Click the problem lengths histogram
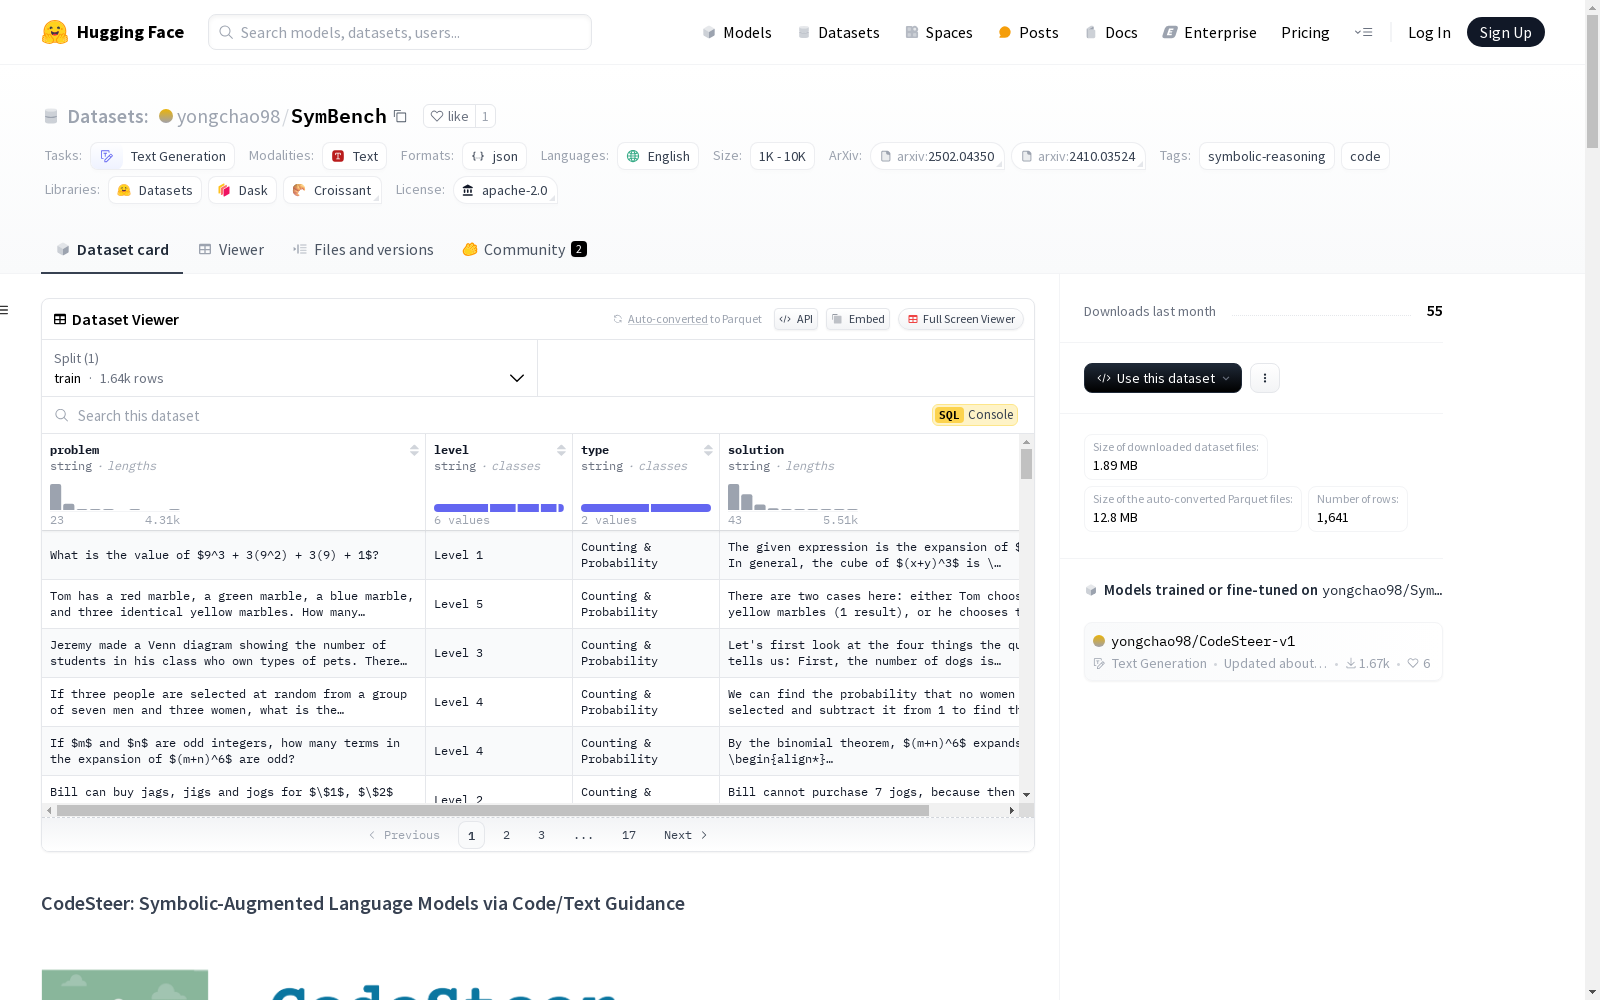 coord(115,497)
